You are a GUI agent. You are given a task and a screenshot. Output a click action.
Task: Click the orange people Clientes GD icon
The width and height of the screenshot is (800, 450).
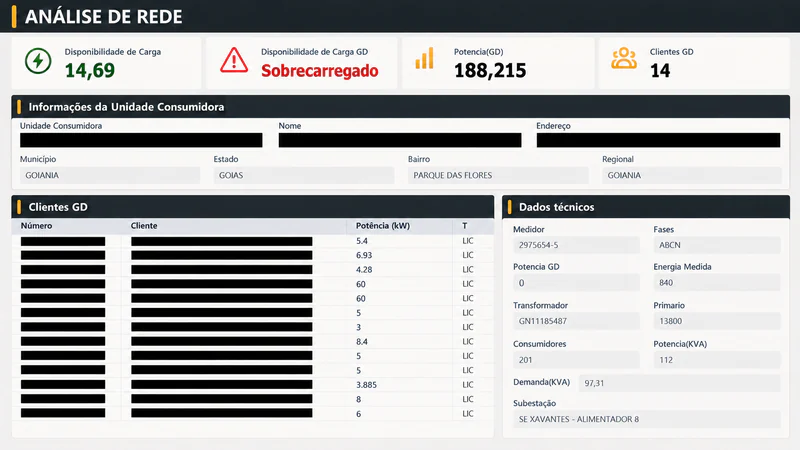pos(624,58)
